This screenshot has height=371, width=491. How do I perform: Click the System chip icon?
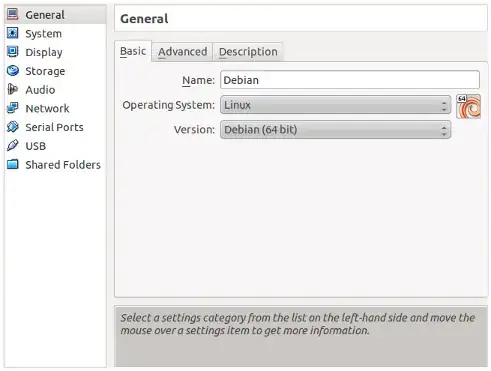coord(13,33)
